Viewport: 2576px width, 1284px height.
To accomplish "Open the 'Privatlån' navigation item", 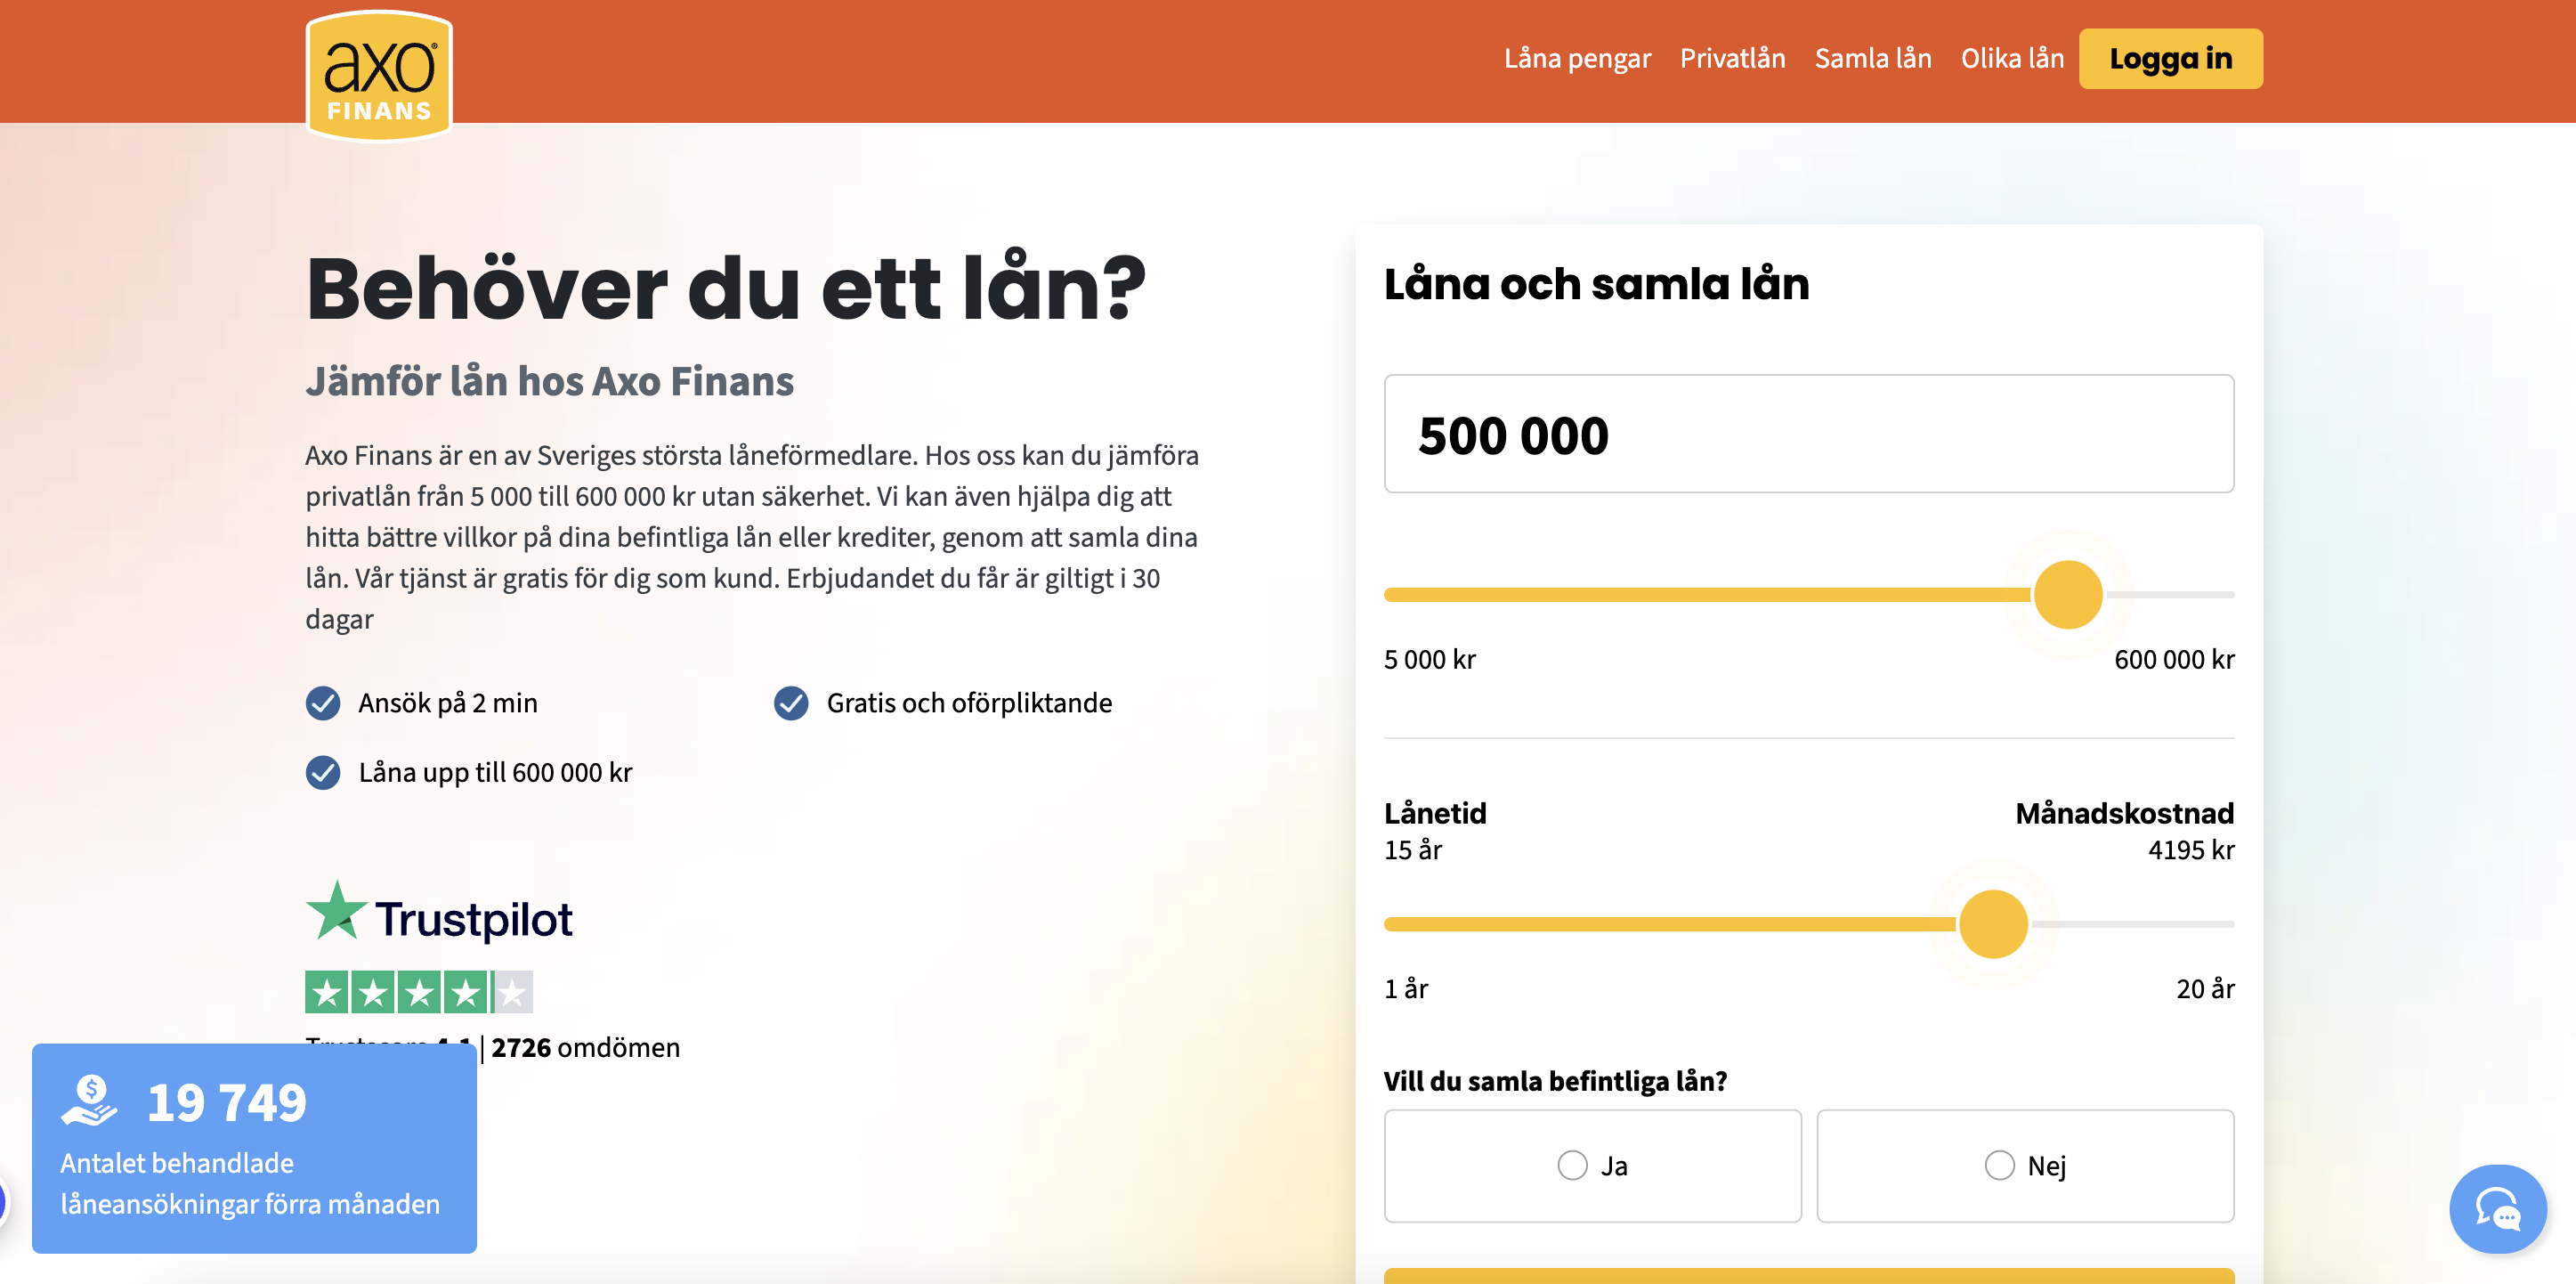I will pyautogui.click(x=1733, y=58).
